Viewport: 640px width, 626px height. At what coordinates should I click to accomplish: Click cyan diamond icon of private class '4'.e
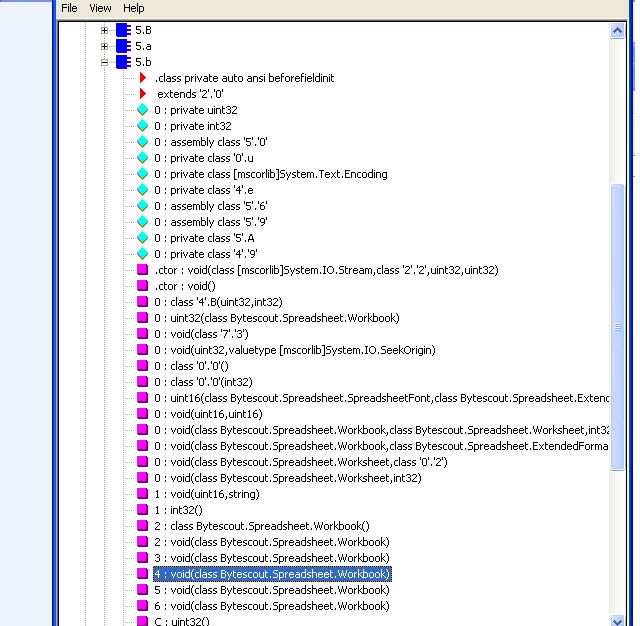point(142,190)
